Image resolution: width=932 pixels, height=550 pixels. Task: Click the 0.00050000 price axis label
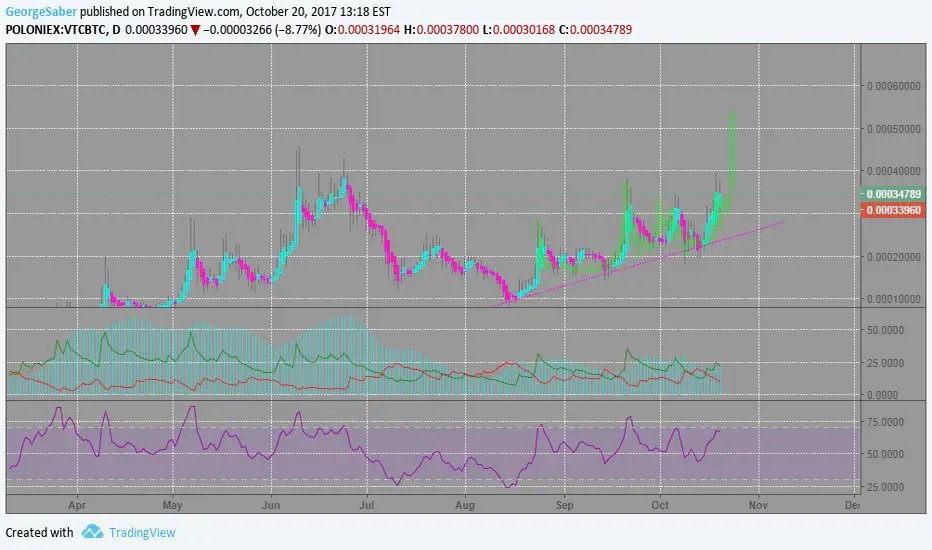pos(893,129)
